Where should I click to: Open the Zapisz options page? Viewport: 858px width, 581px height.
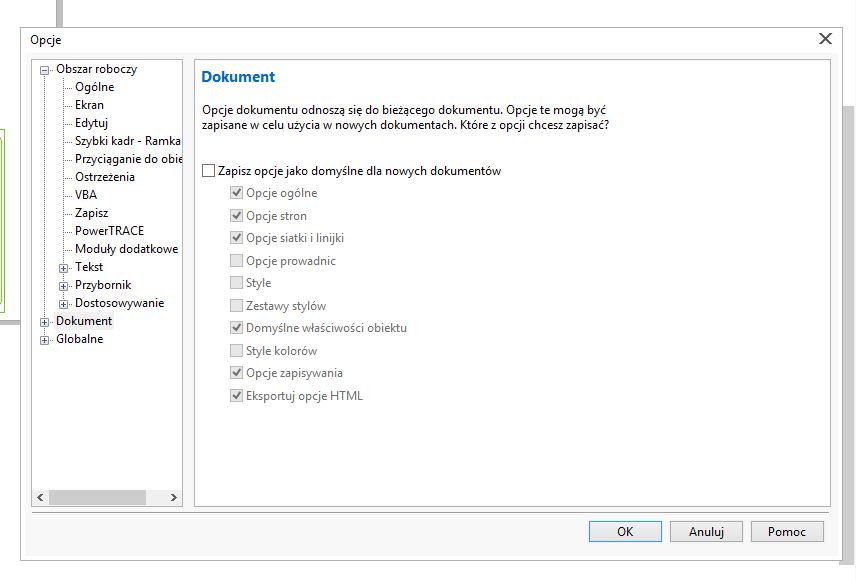tap(91, 213)
